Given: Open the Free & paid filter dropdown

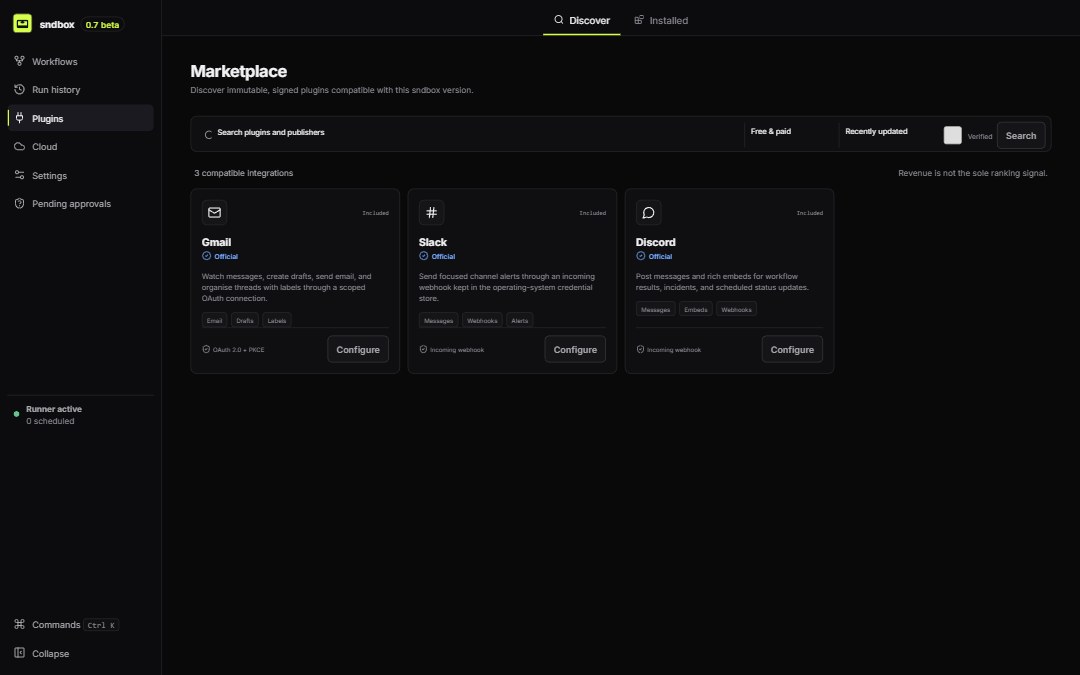Looking at the screenshot, I should click(791, 132).
